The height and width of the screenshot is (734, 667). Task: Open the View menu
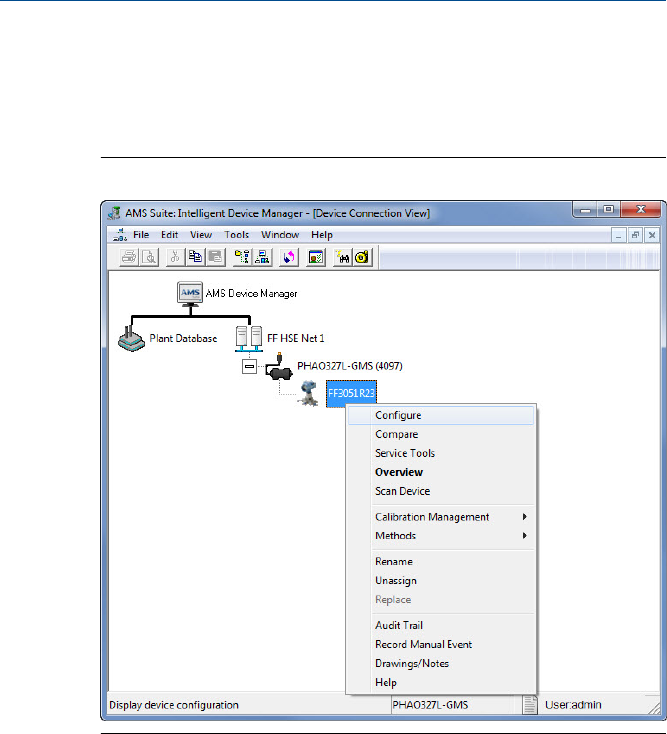[x=201, y=235]
